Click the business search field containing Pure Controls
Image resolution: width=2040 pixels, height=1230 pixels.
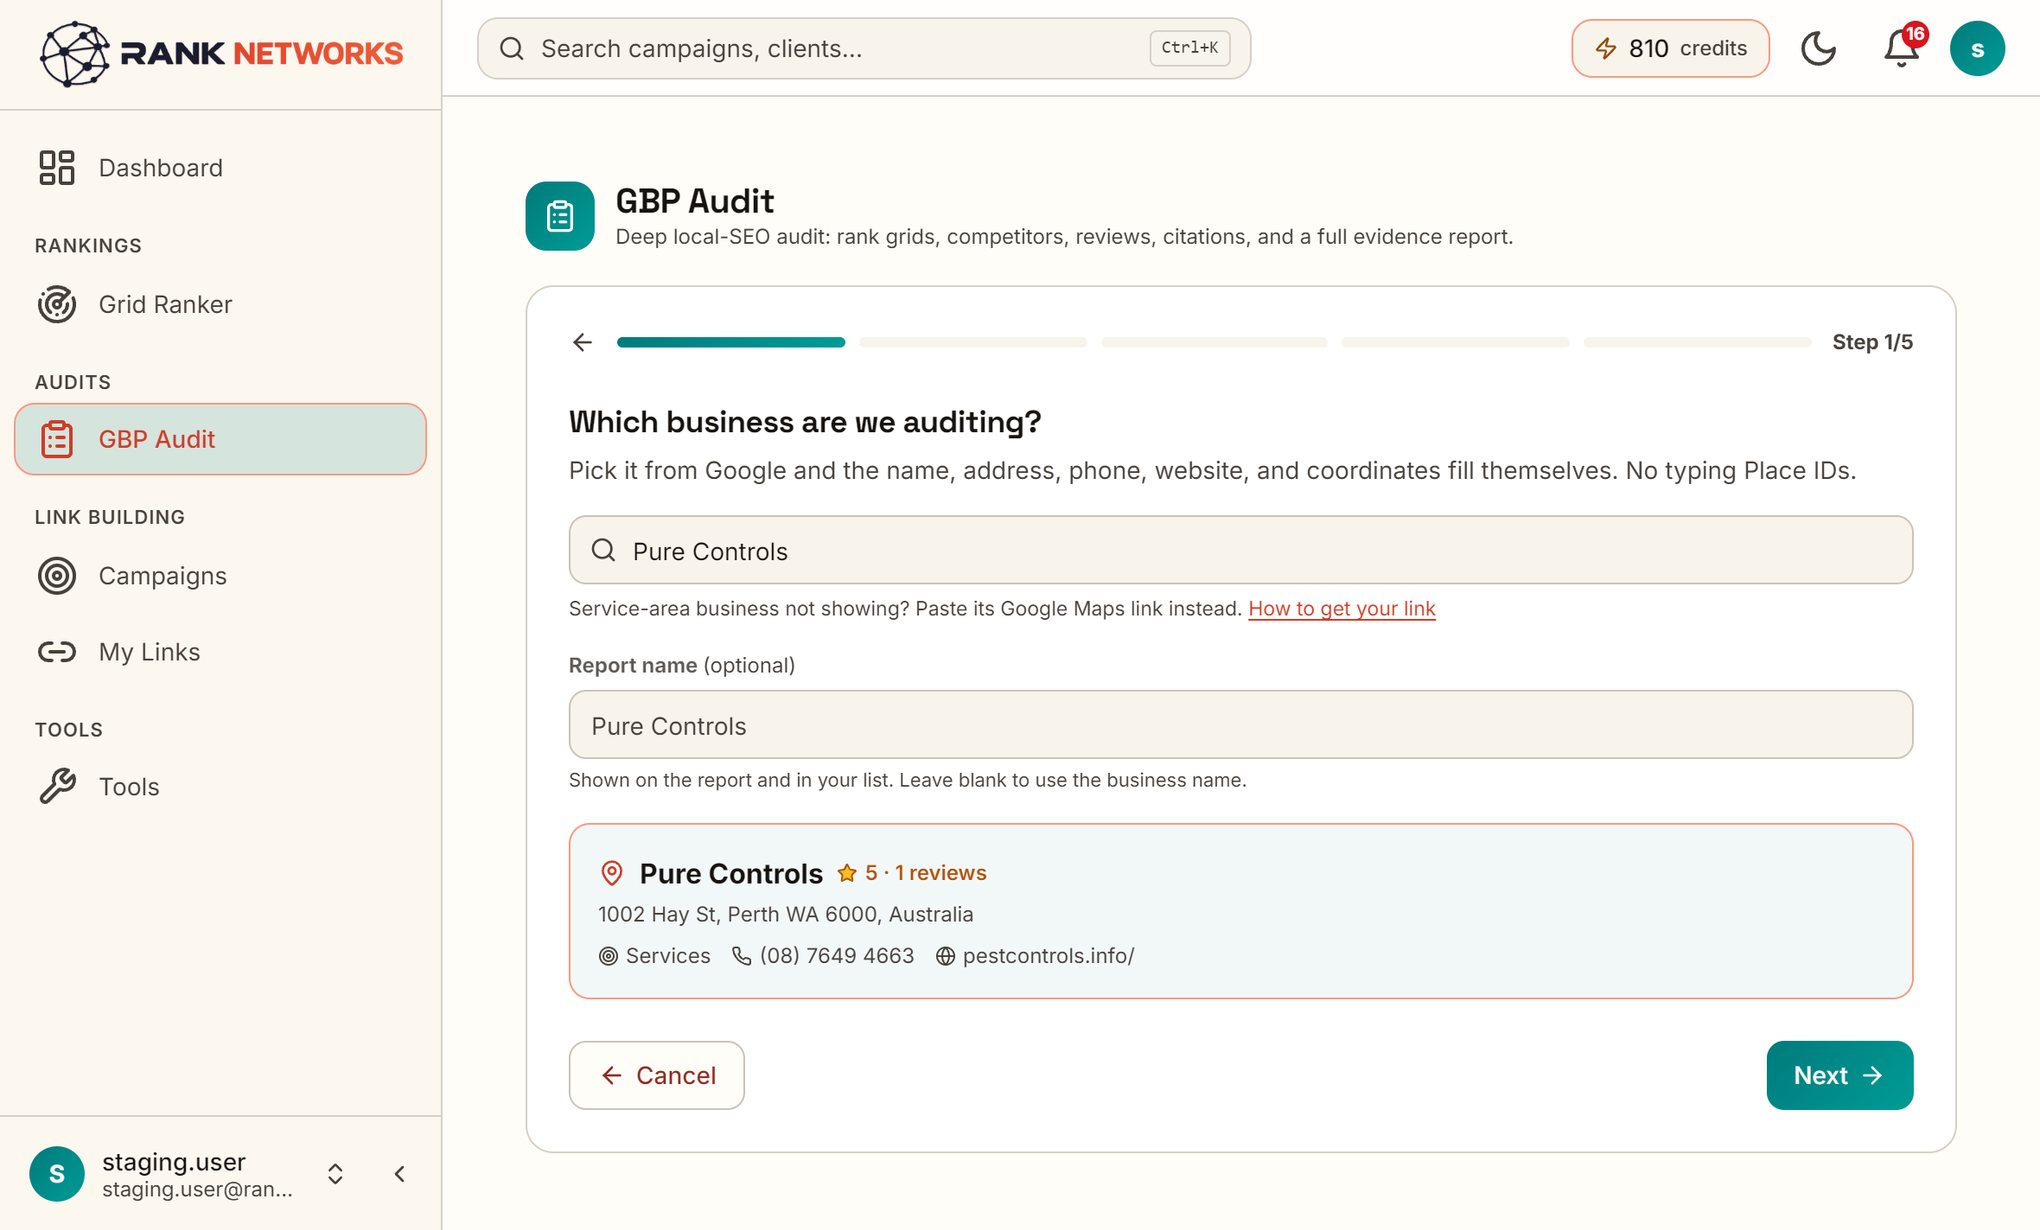[x=1240, y=551]
